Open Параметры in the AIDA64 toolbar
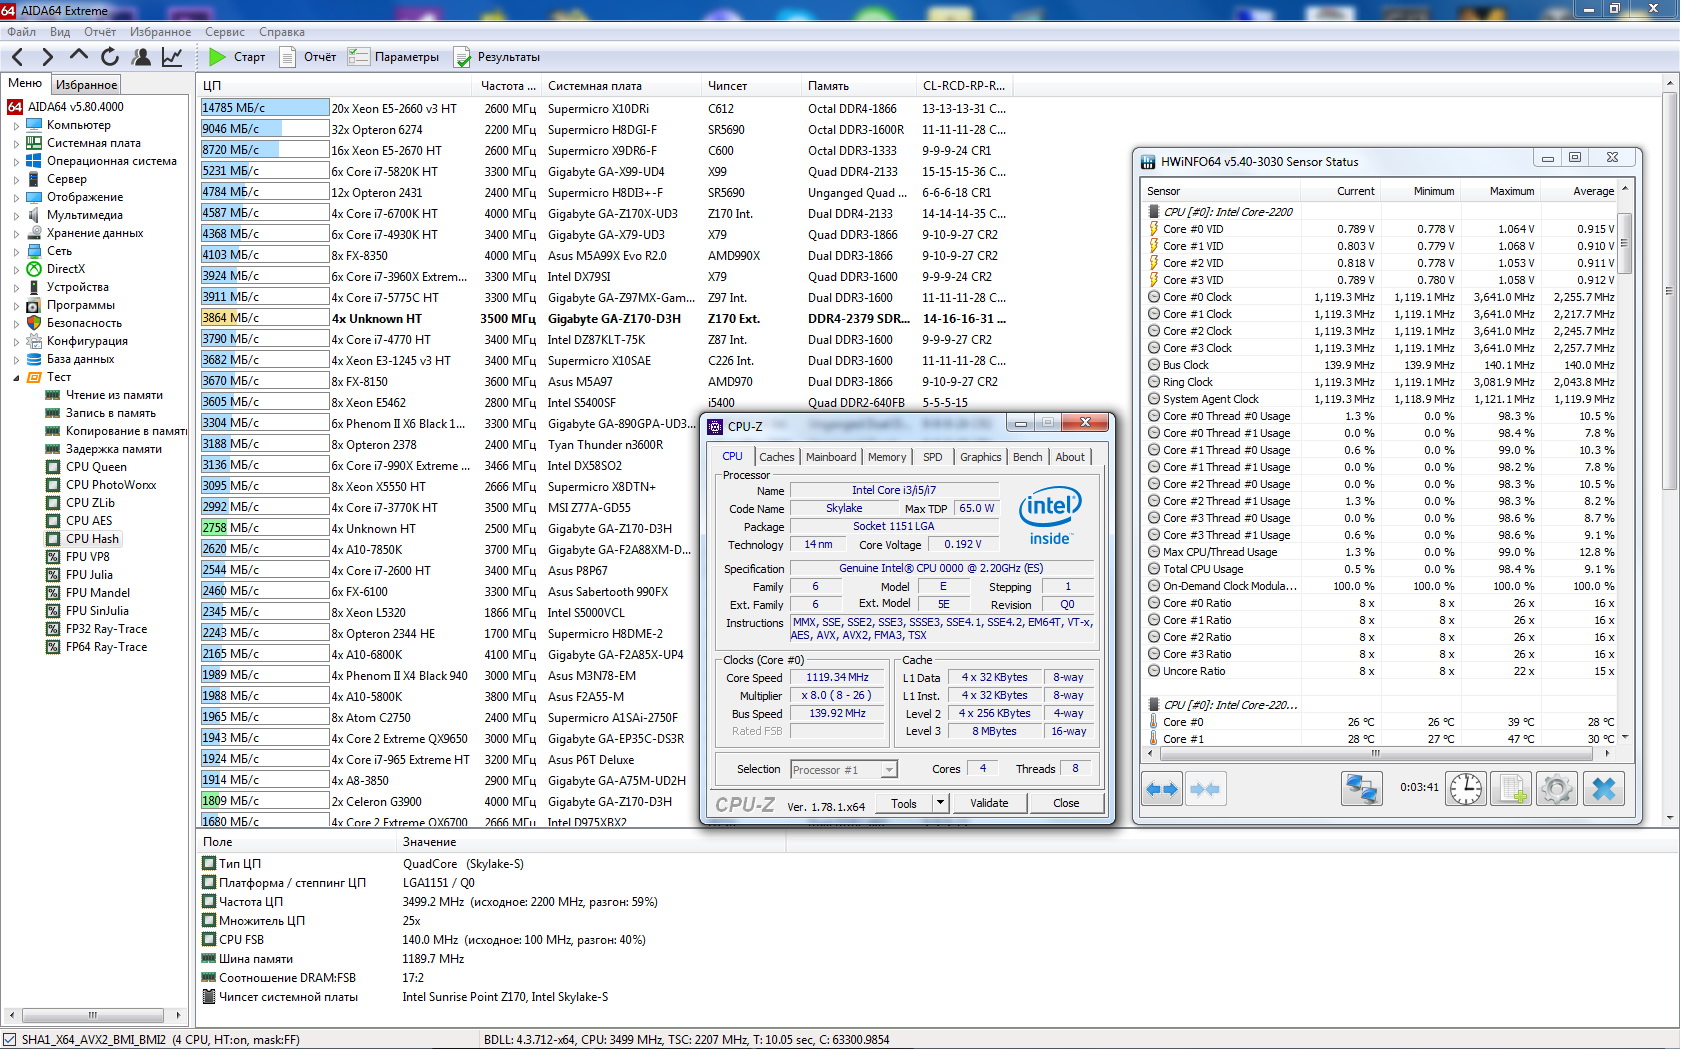This screenshot has height=1049, width=1682. [393, 57]
